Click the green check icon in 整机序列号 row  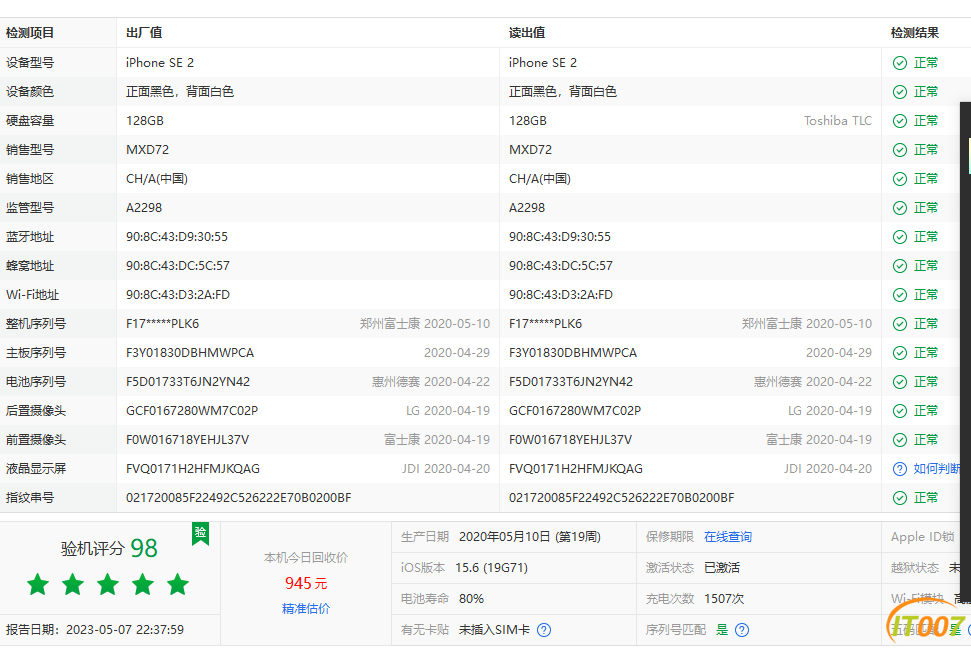(900, 324)
